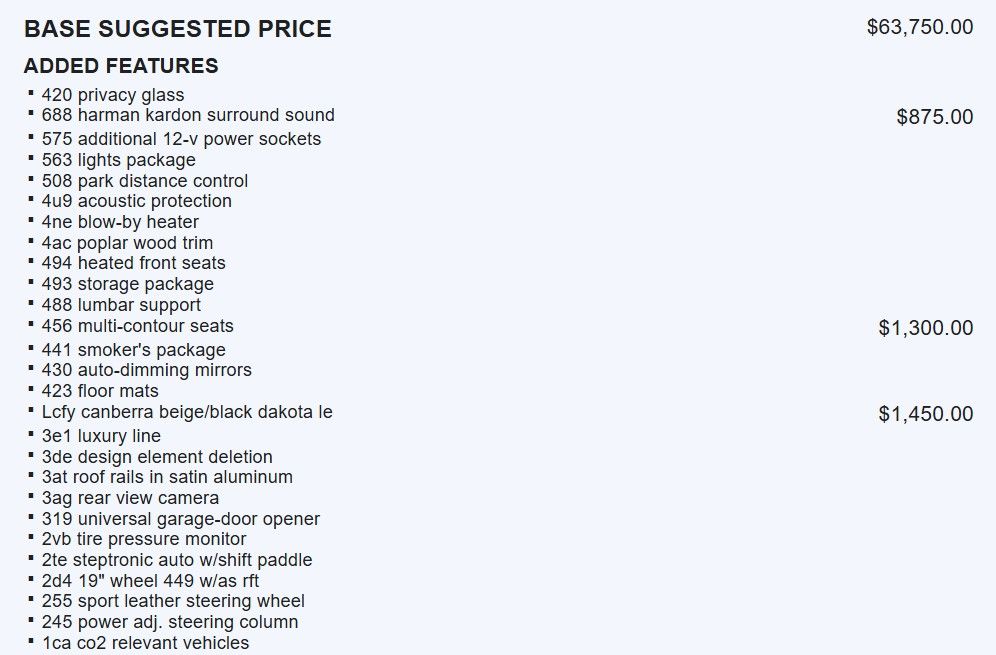The width and height of the screenshot is (996, 655).
Task: Click 494 heated front seats
Action: [x=133, y=263]
